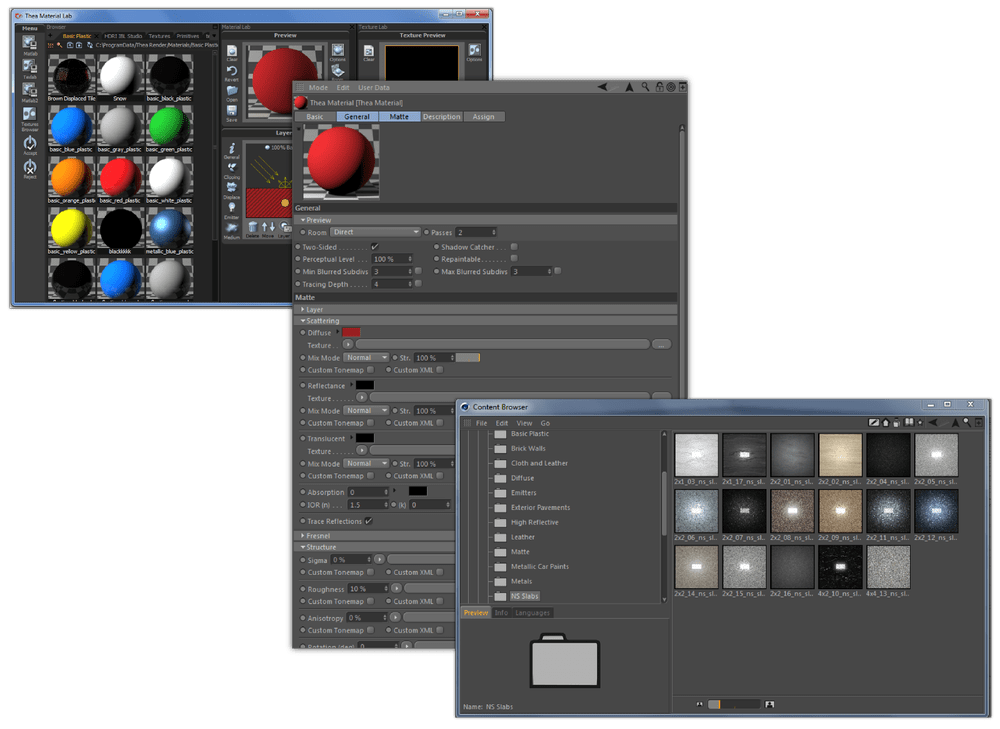
Task: Click the bookmarks icon in Content Browser
Action: pyautogui.click(x=909, y=422)
